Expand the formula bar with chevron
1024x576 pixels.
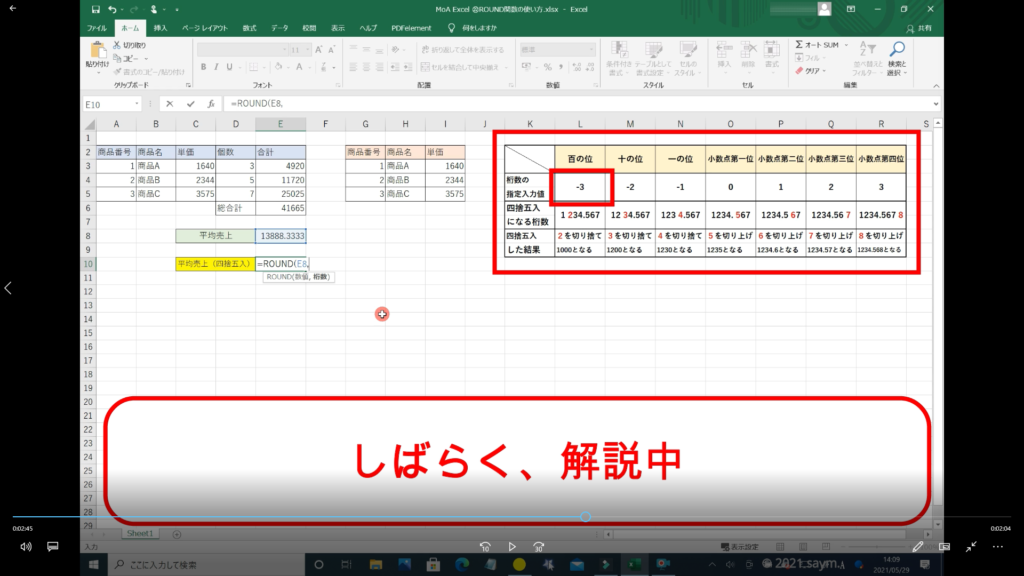pos(936,104)
